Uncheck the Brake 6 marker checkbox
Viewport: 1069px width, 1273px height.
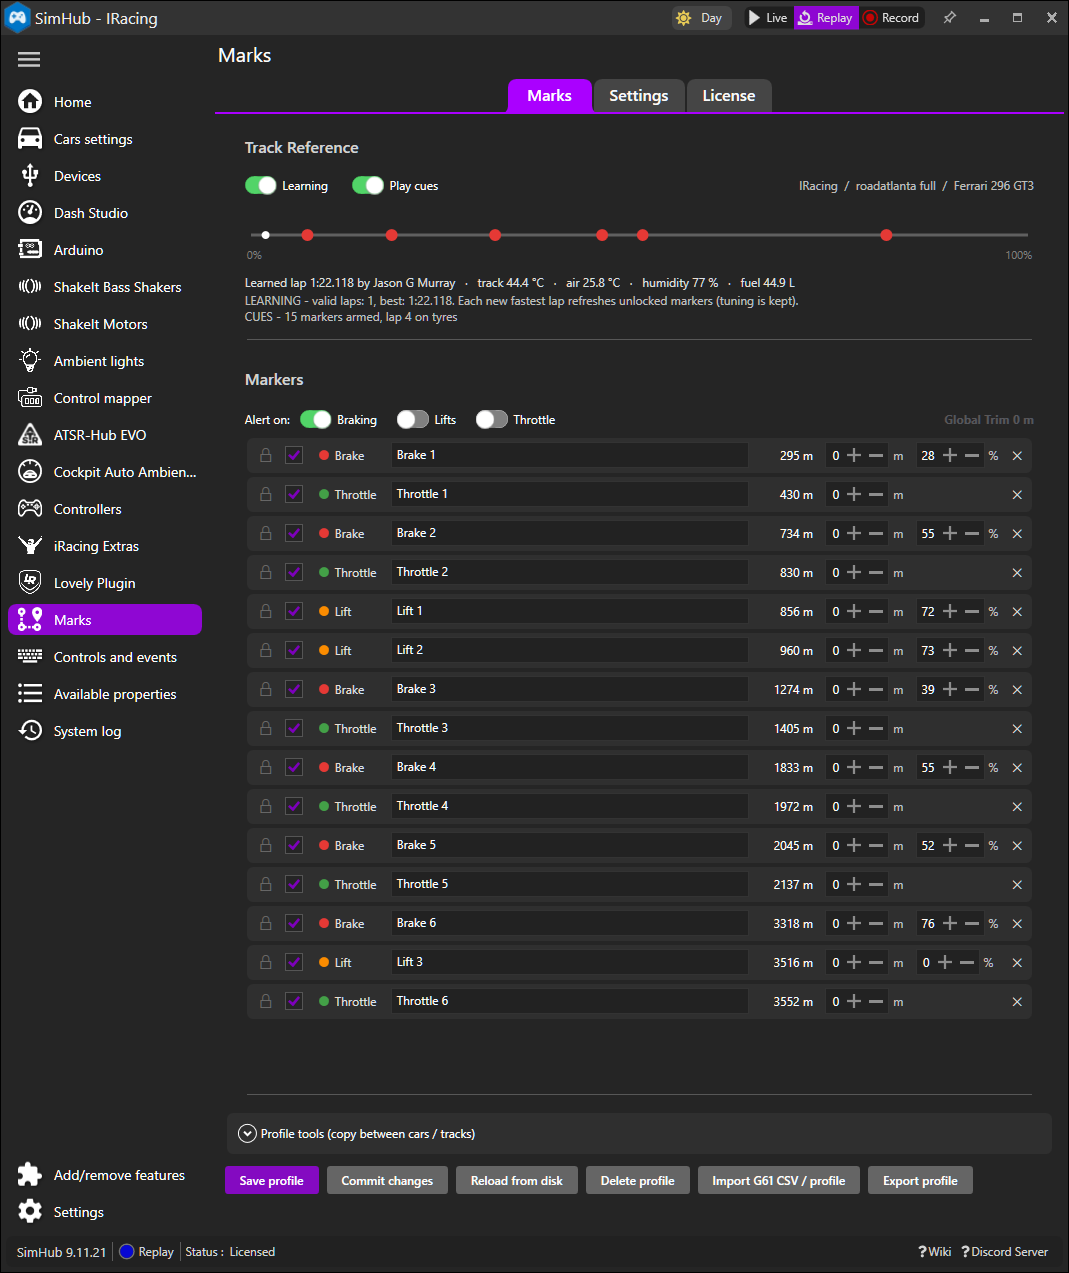[294, 923]
